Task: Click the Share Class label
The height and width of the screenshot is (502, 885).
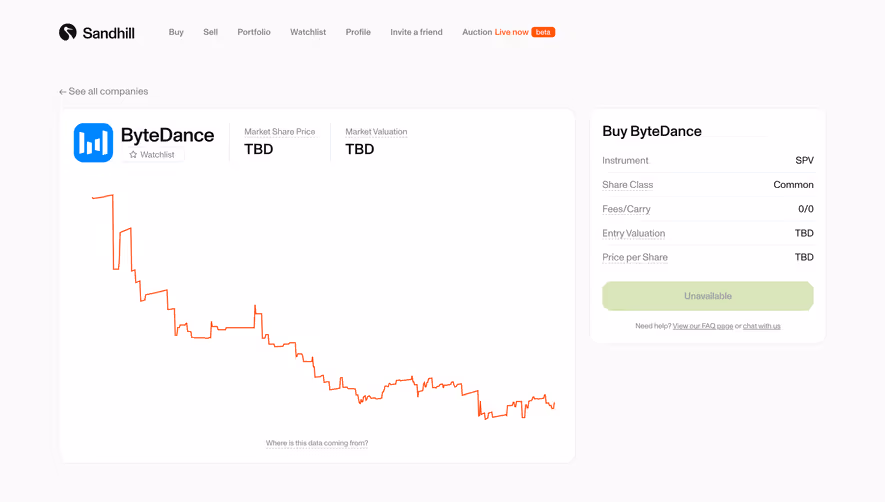Action: tap(628, 185)
